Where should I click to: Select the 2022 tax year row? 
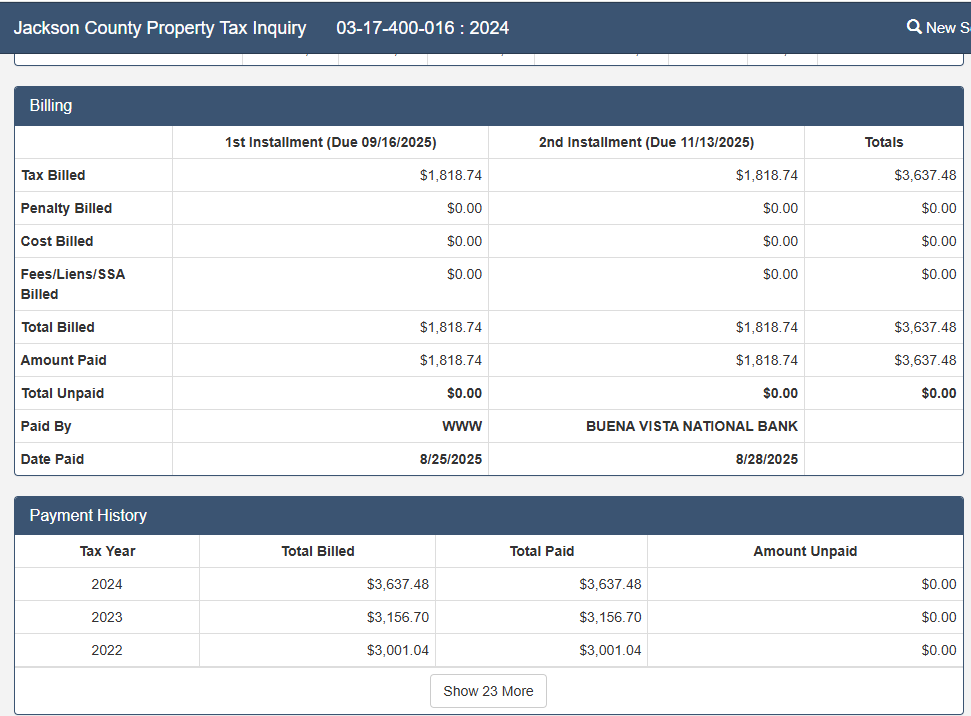[x=107, y=650]
